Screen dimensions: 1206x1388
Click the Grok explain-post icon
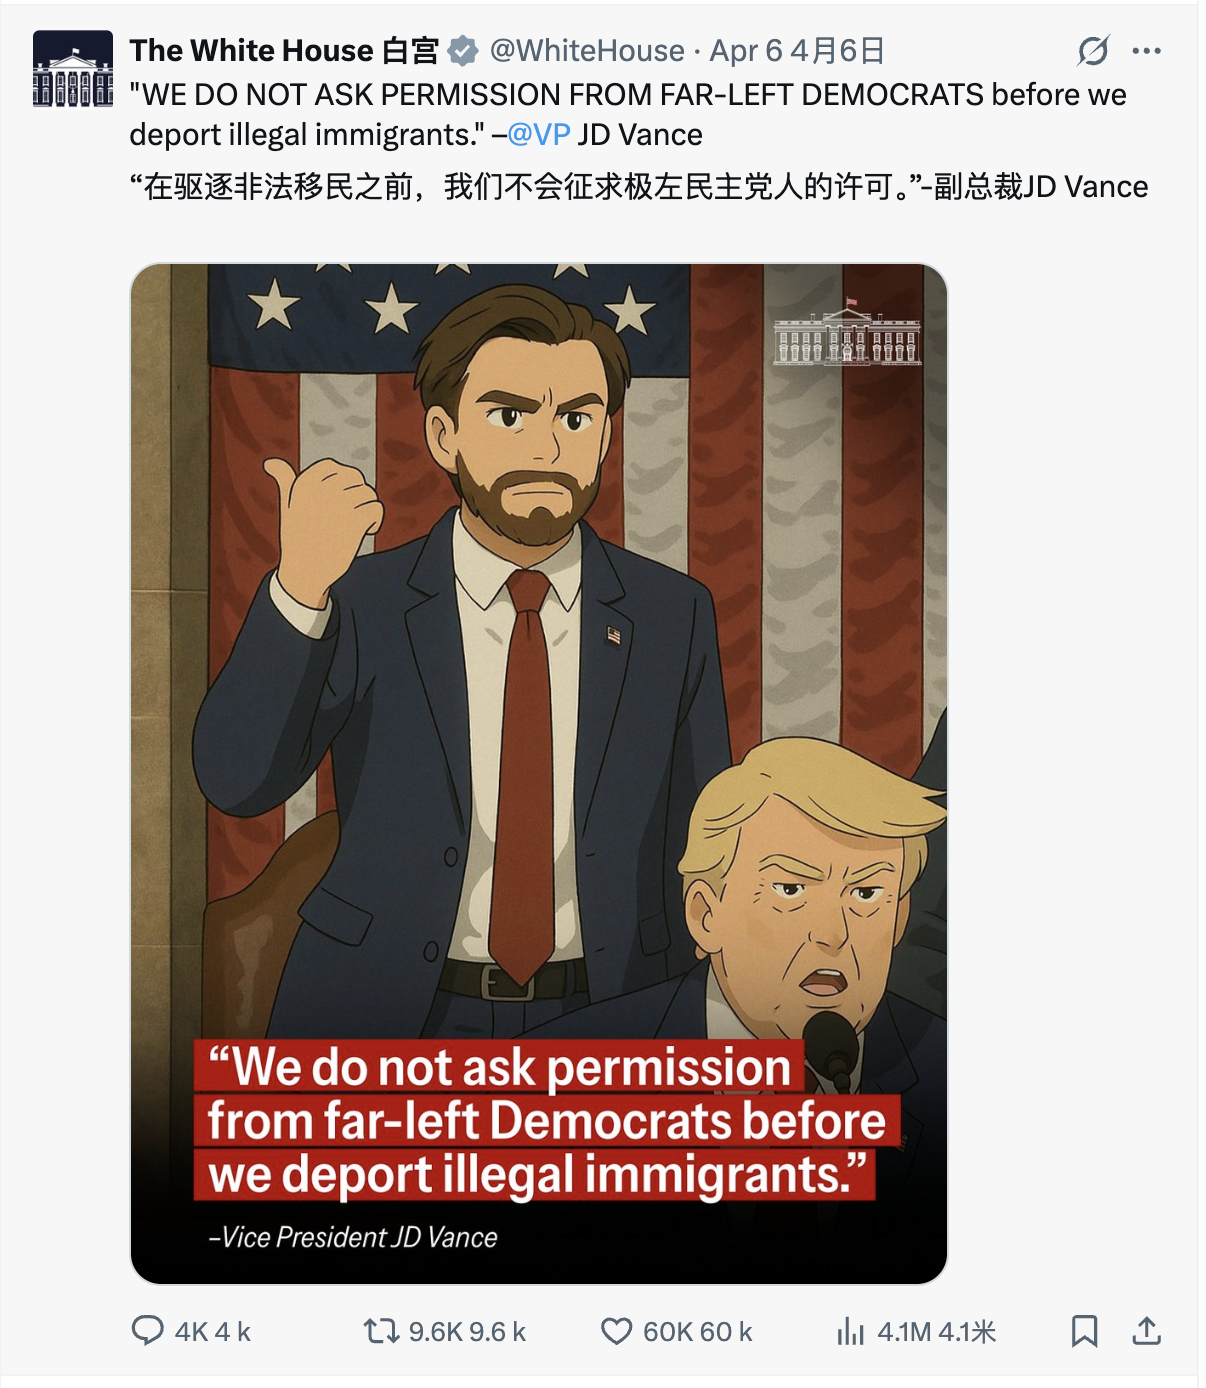click(1093, 51)
